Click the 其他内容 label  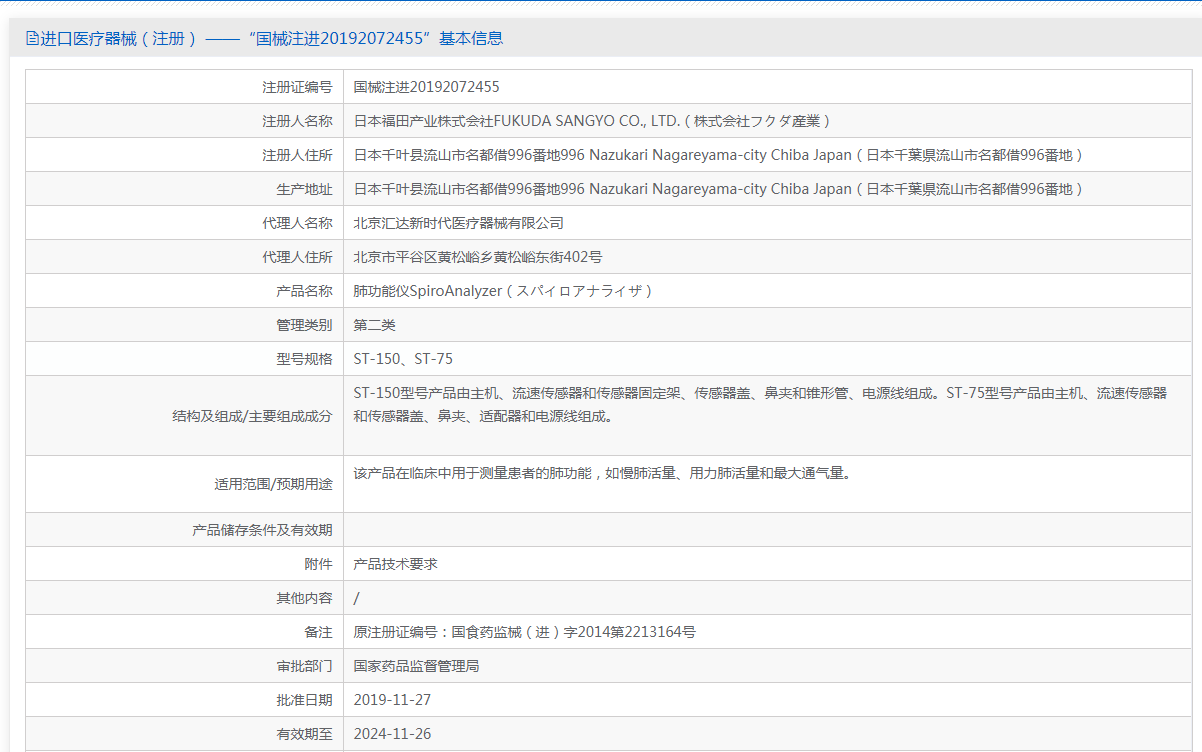[304, 598]
